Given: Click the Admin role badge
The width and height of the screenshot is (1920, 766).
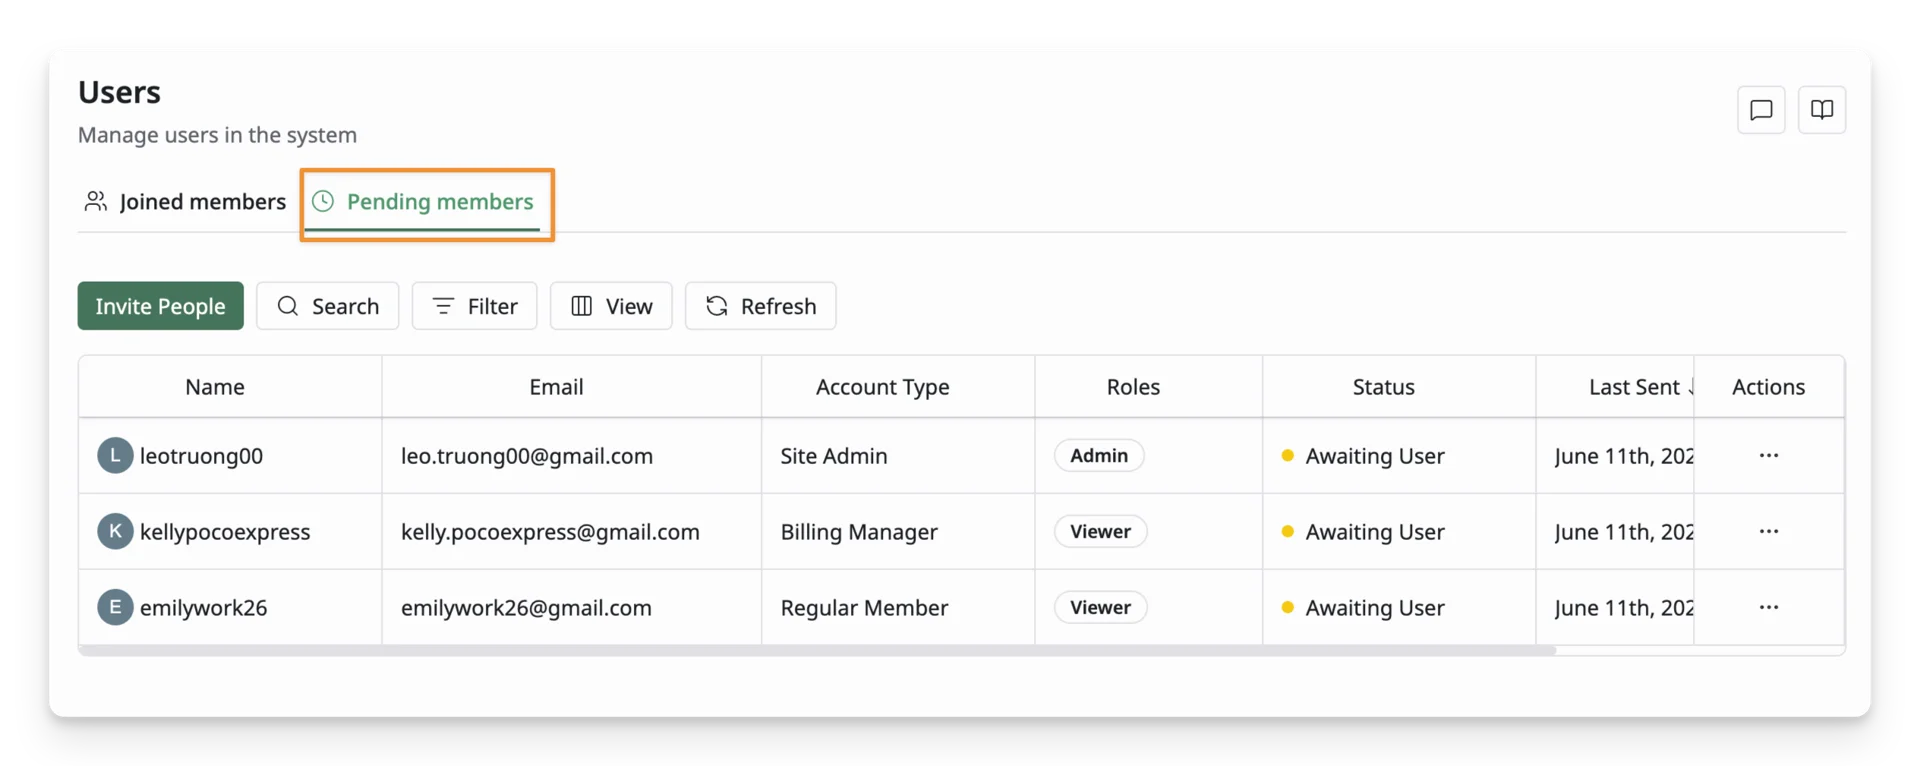Looking at the screenshot, I should [x=1099, y=456].
